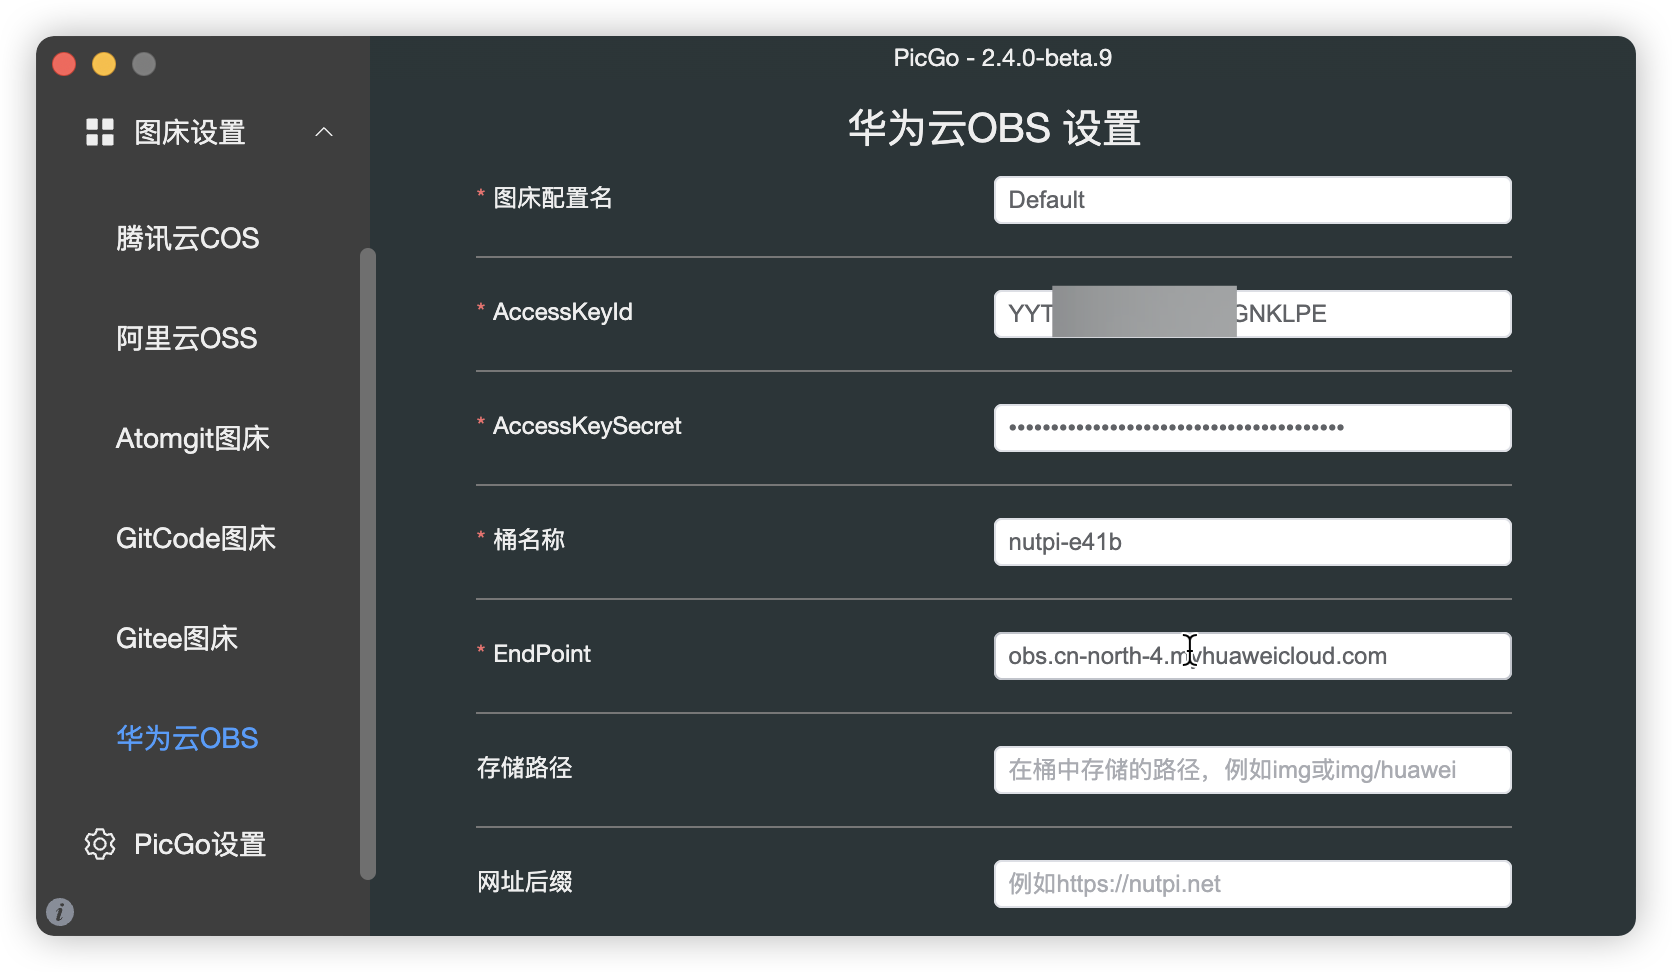Open Gitee图床 in the sidebar
Screen dimensions: 1672x972
pos(176,638)
